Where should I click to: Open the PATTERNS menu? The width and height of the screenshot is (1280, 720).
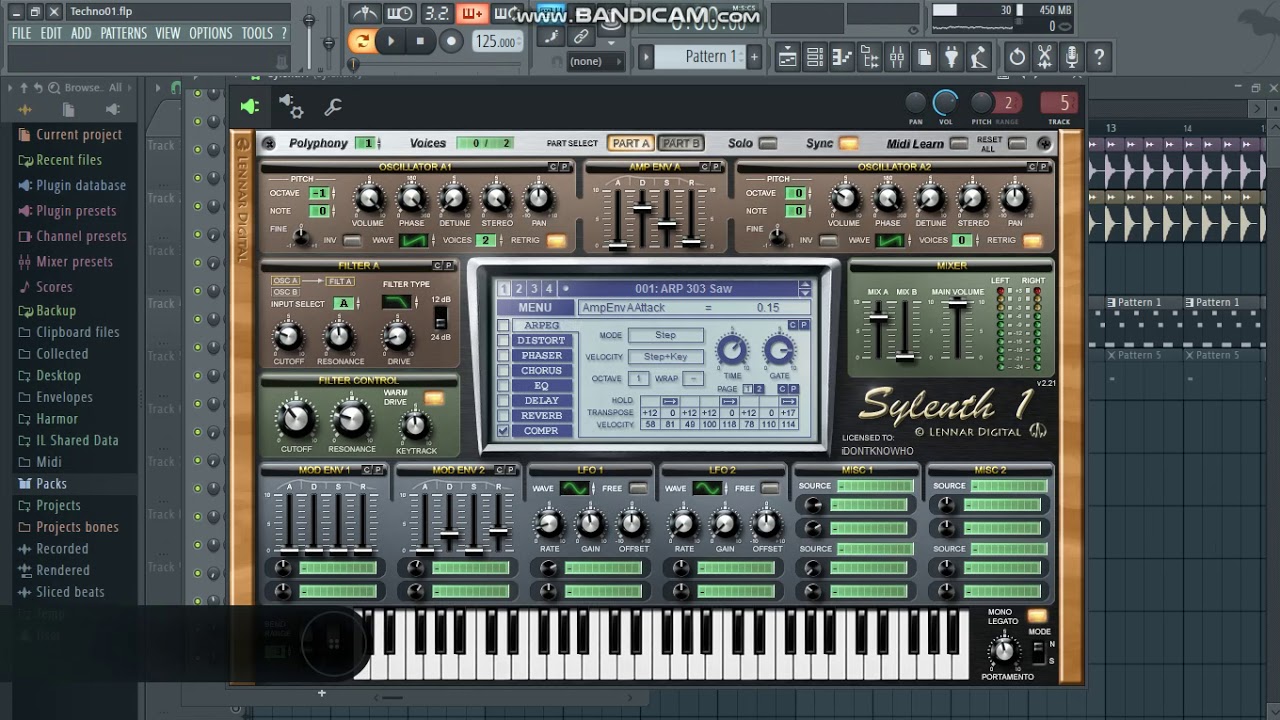click(x=123, y=33)
